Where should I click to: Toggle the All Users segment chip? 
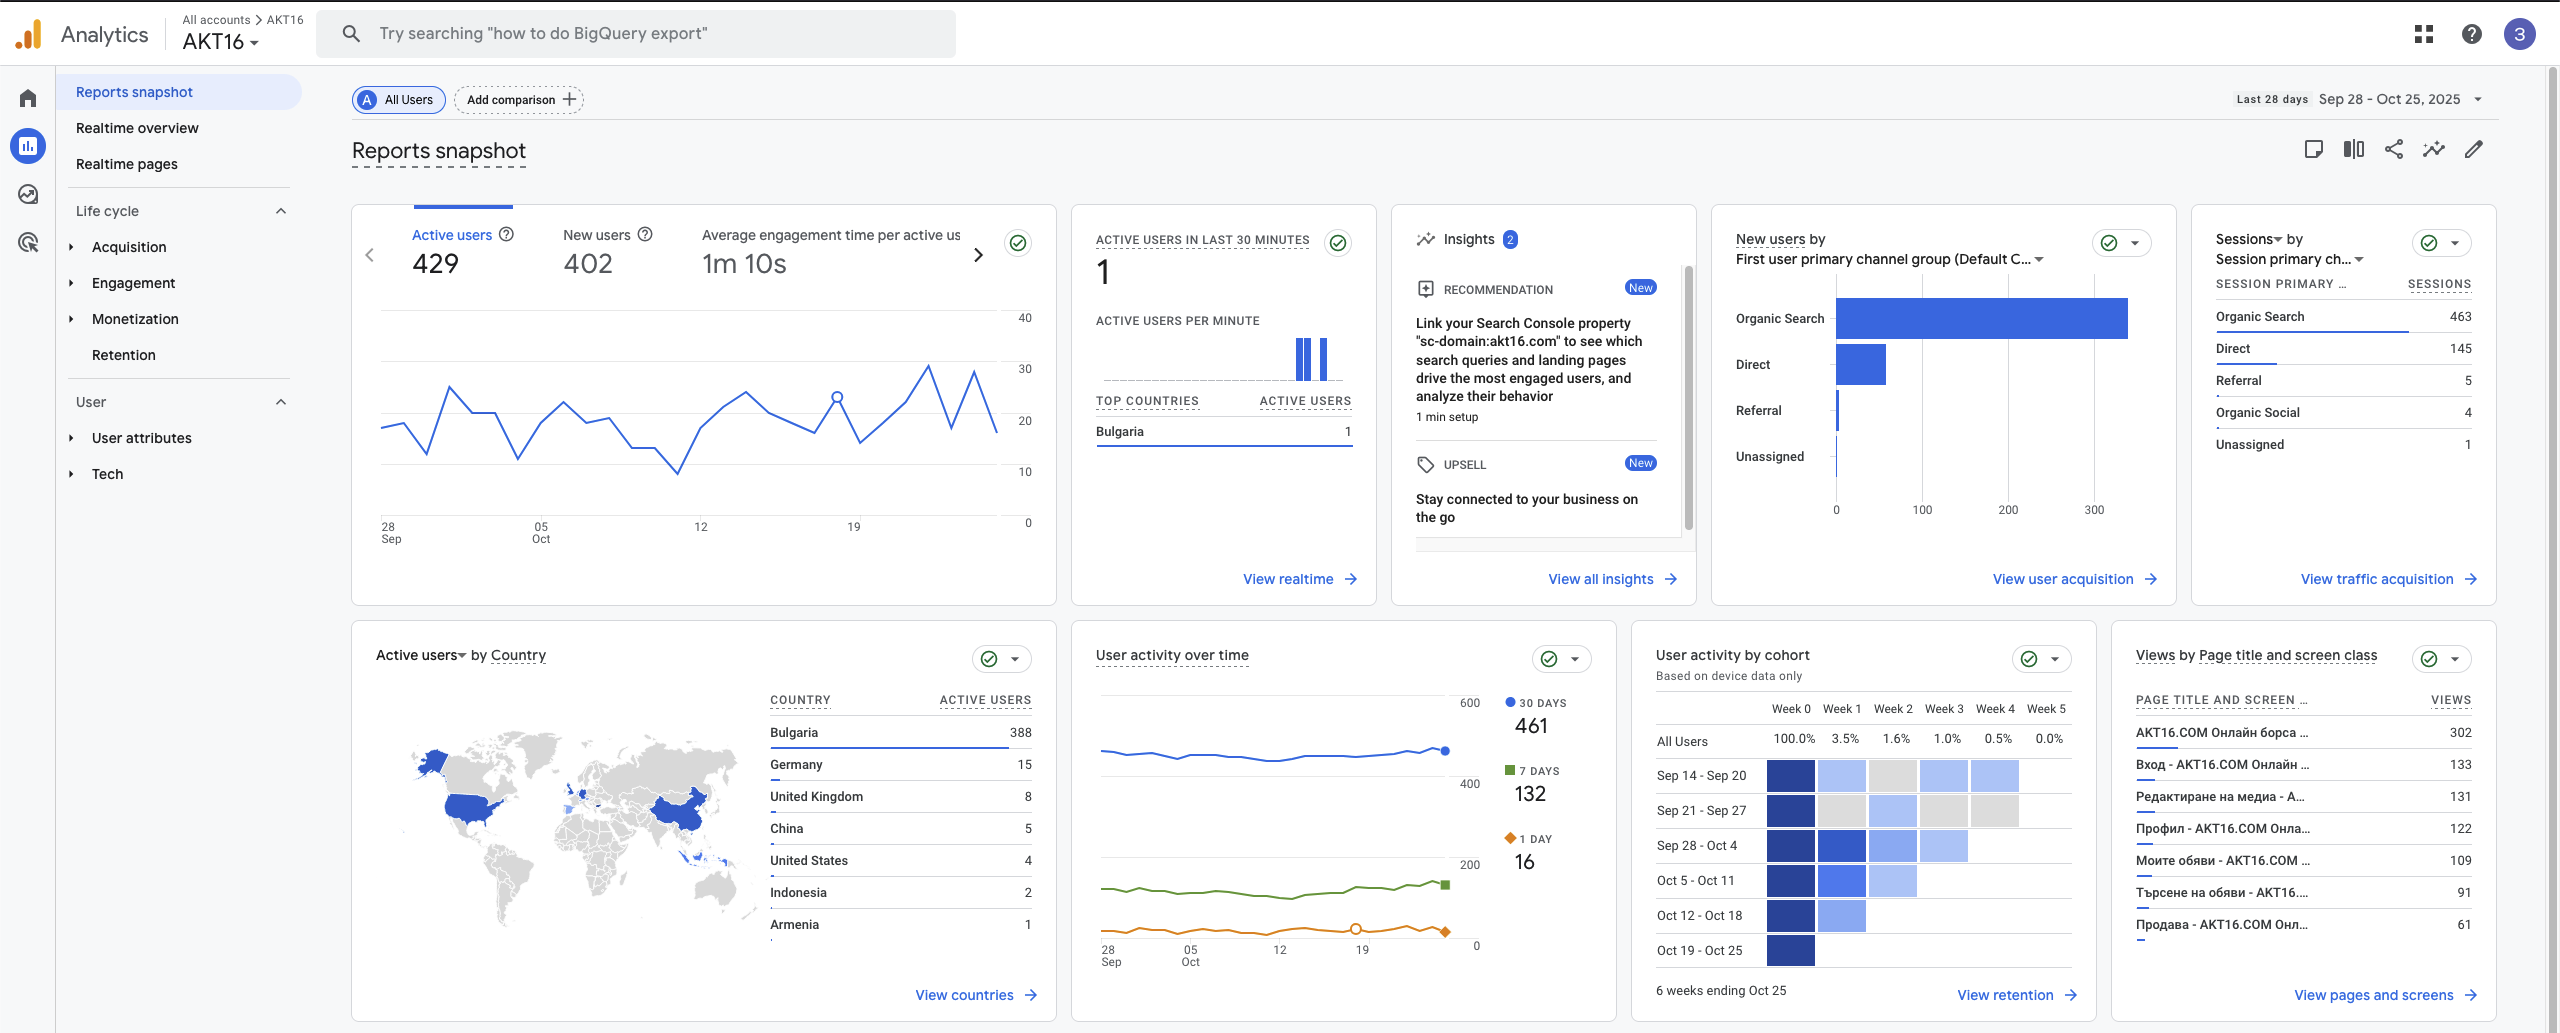(399, 100)
